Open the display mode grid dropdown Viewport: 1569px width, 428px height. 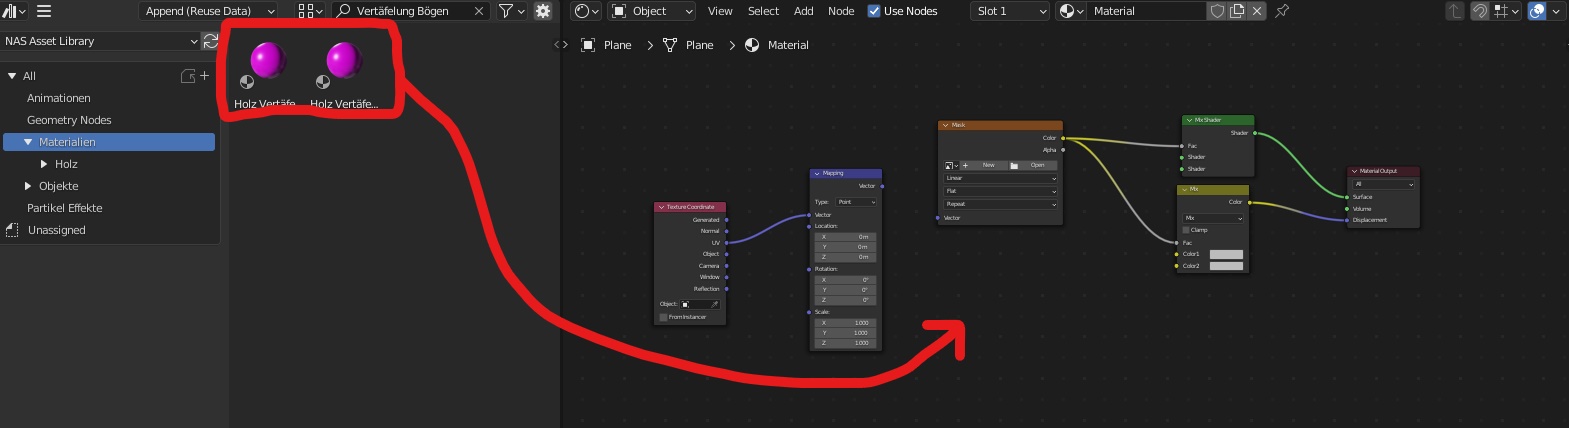[310, 11]
